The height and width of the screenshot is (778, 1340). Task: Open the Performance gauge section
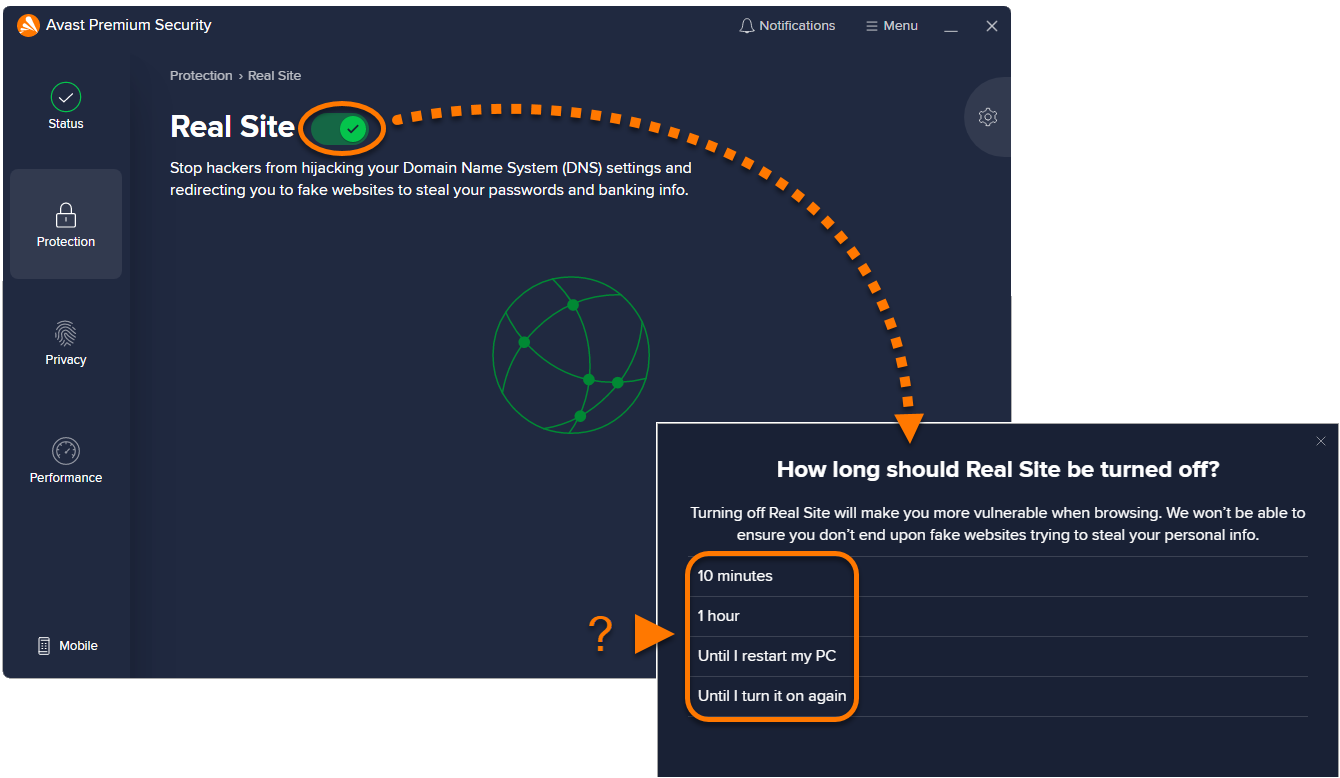point(66,460)
